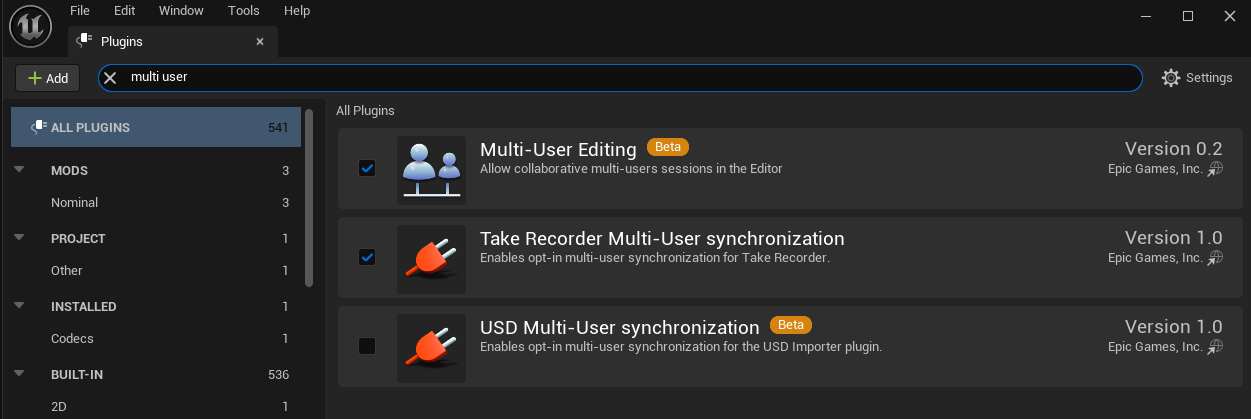Click the Multi-User Editing plugin icon
The image size is (1251, 419).
point(431,170)
